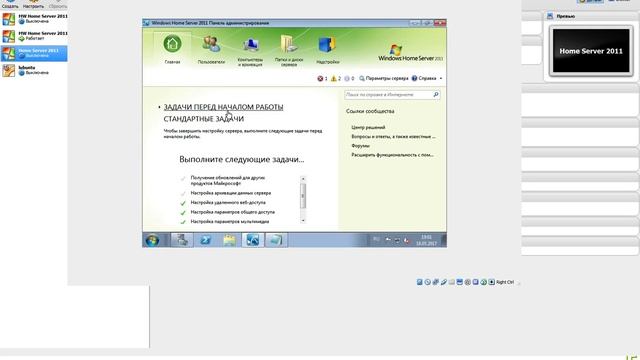Open the Пользователи users section
This screenshot has height=360, width=640.
[211, 49]
